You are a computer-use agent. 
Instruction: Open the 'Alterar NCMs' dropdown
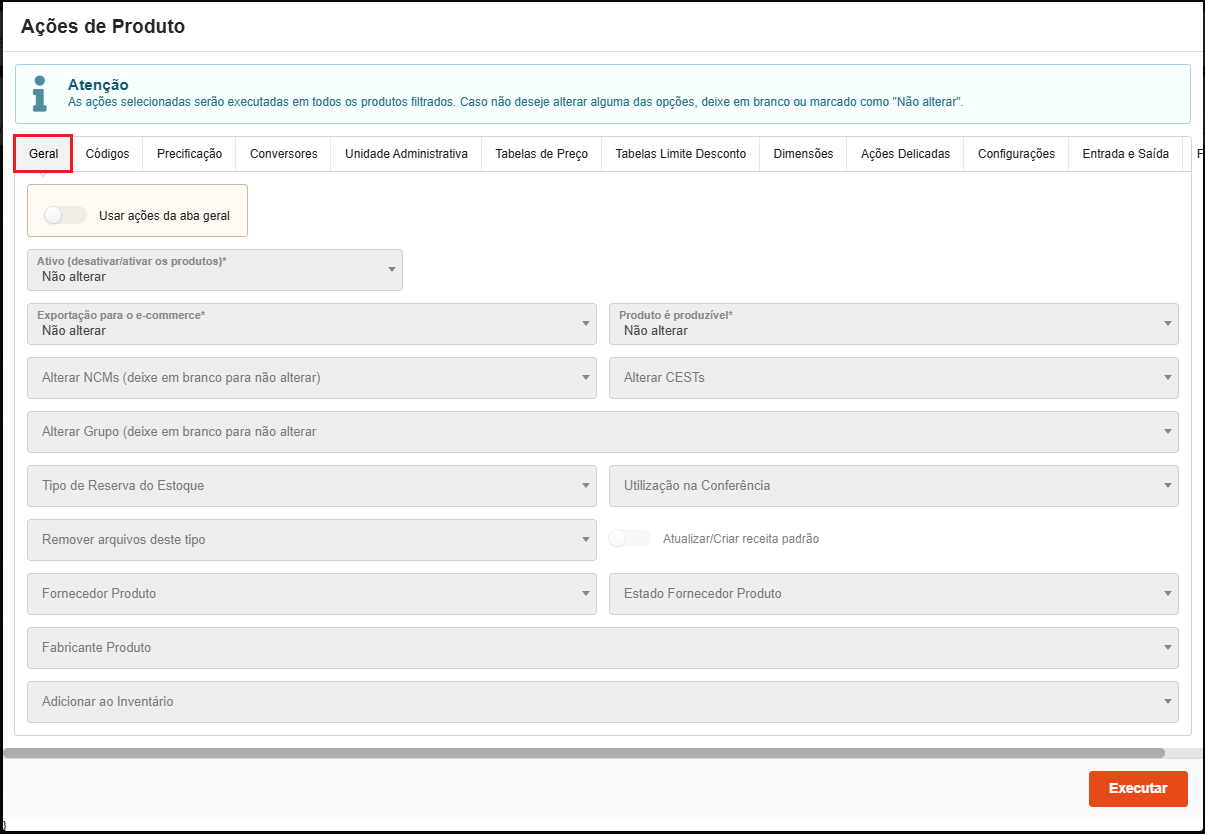click(x=311, y=378)
